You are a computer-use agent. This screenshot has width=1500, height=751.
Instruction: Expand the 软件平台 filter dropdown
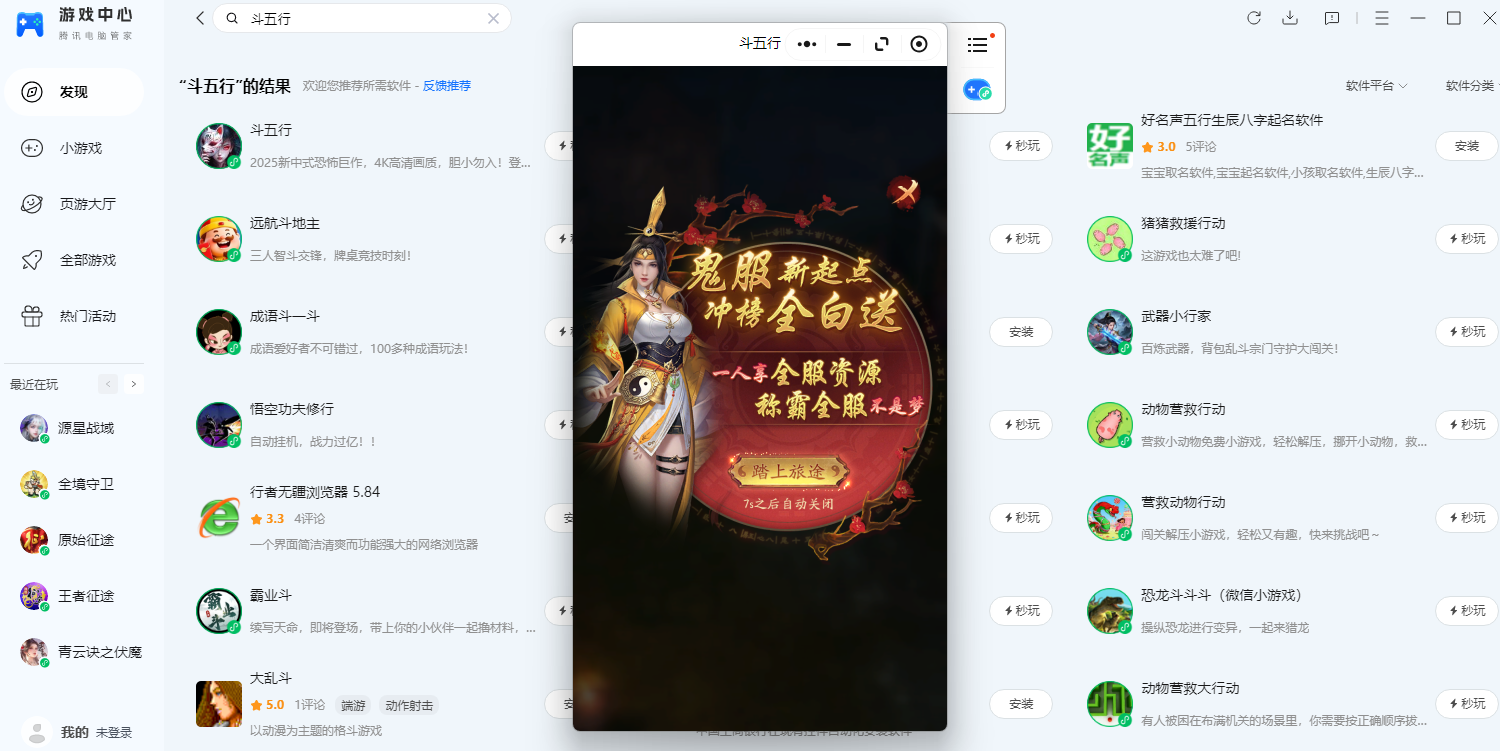1376,86
